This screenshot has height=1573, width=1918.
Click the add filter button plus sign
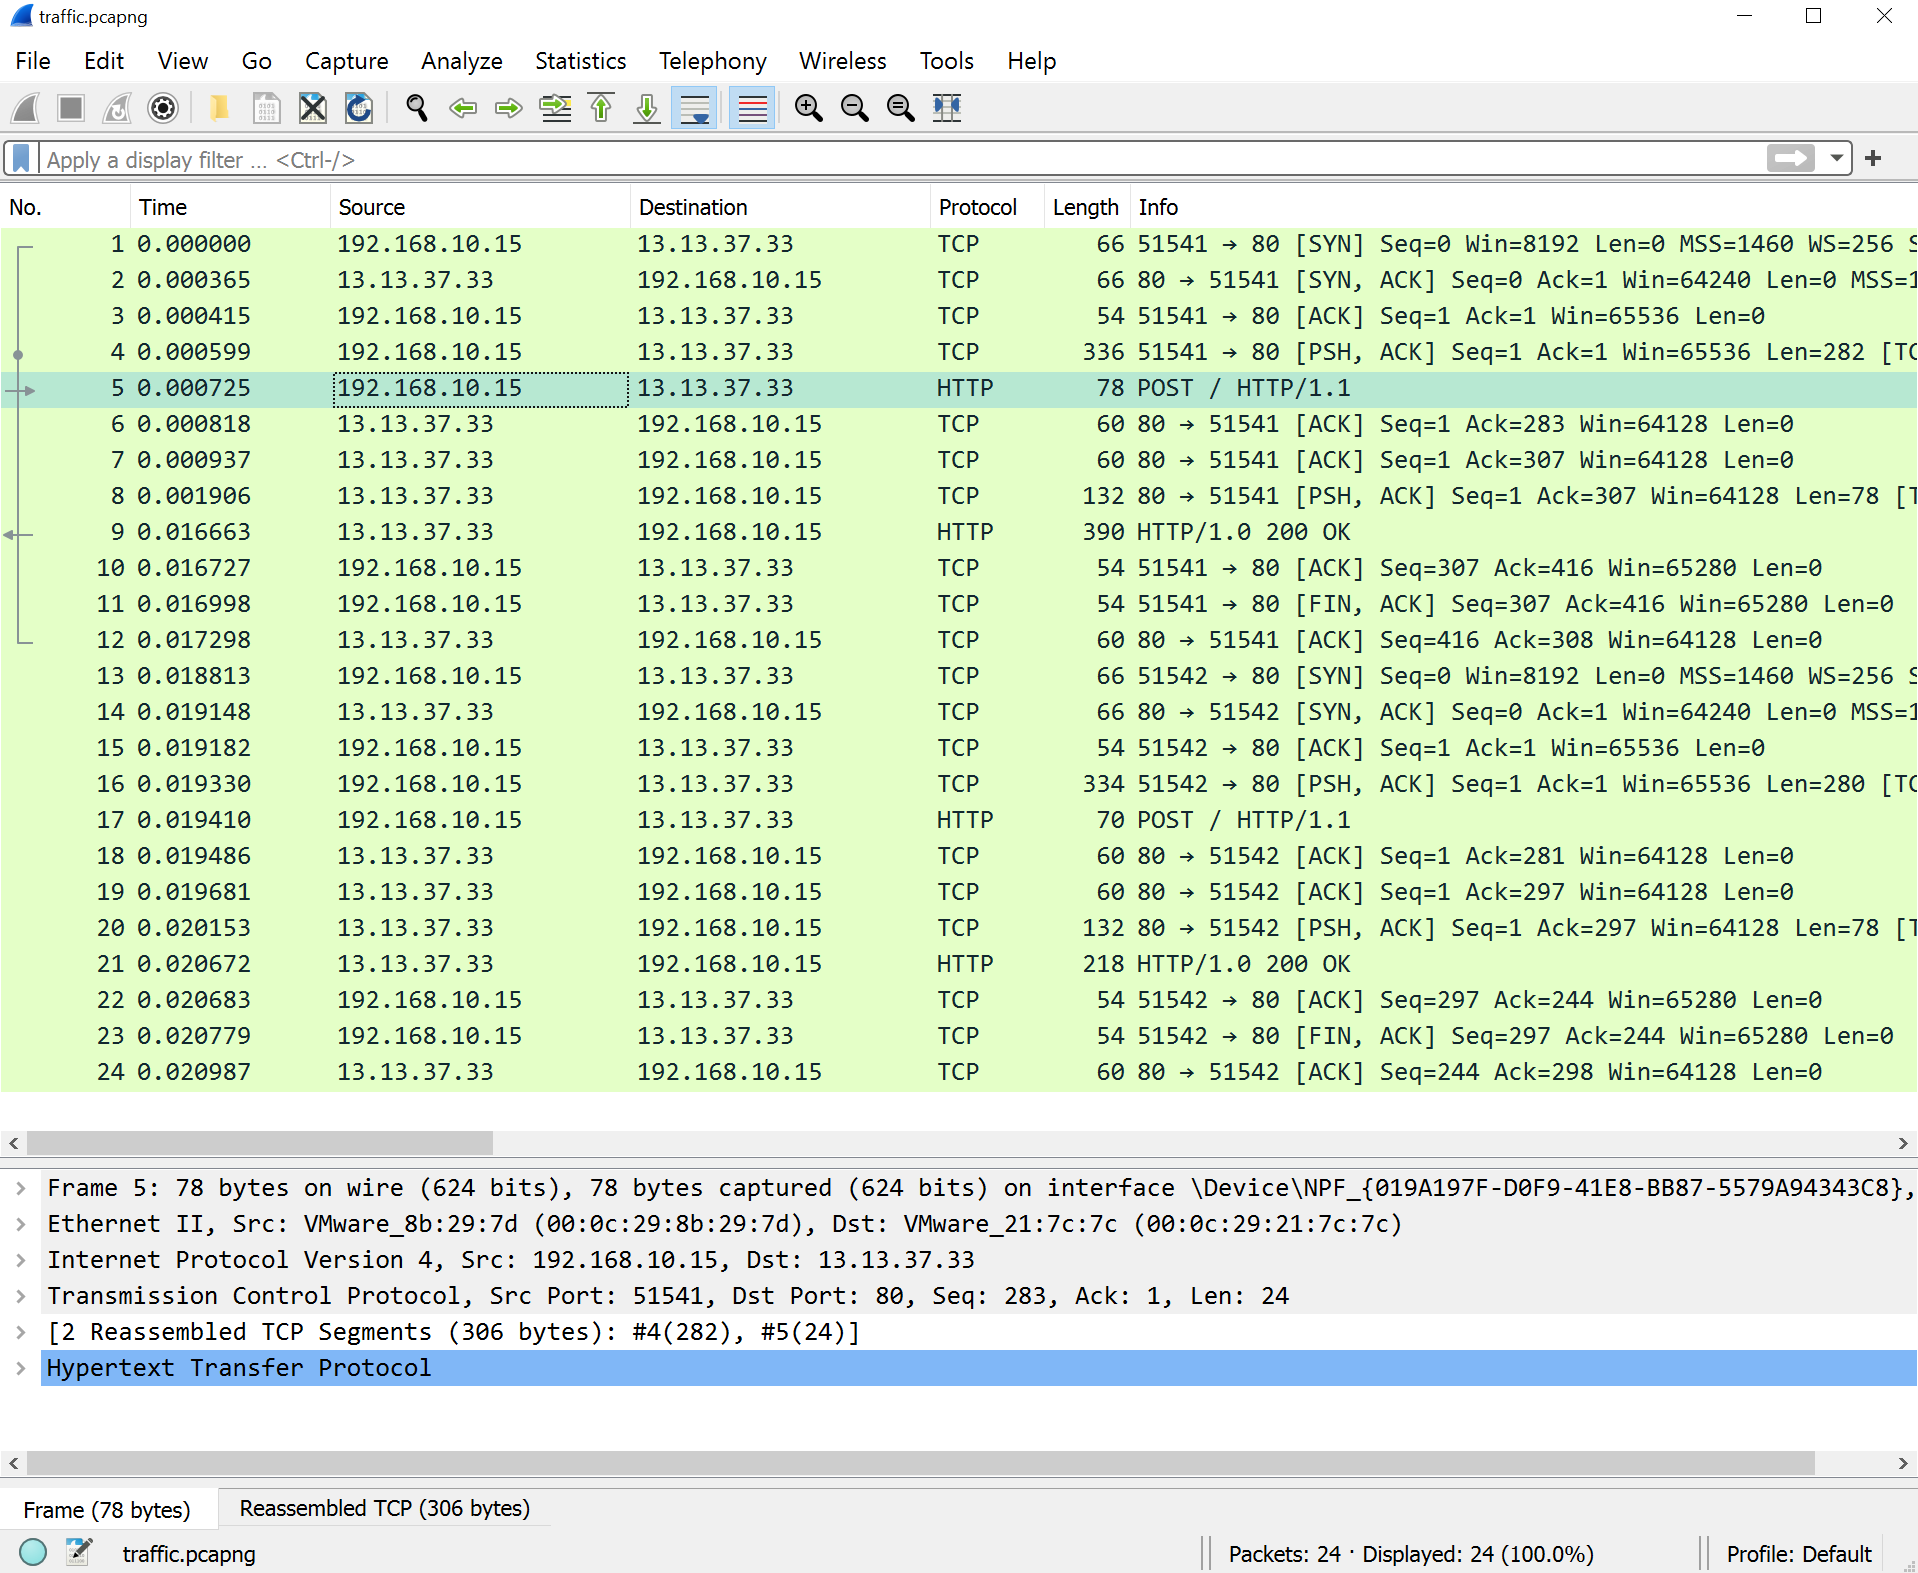click(1873, 159)
